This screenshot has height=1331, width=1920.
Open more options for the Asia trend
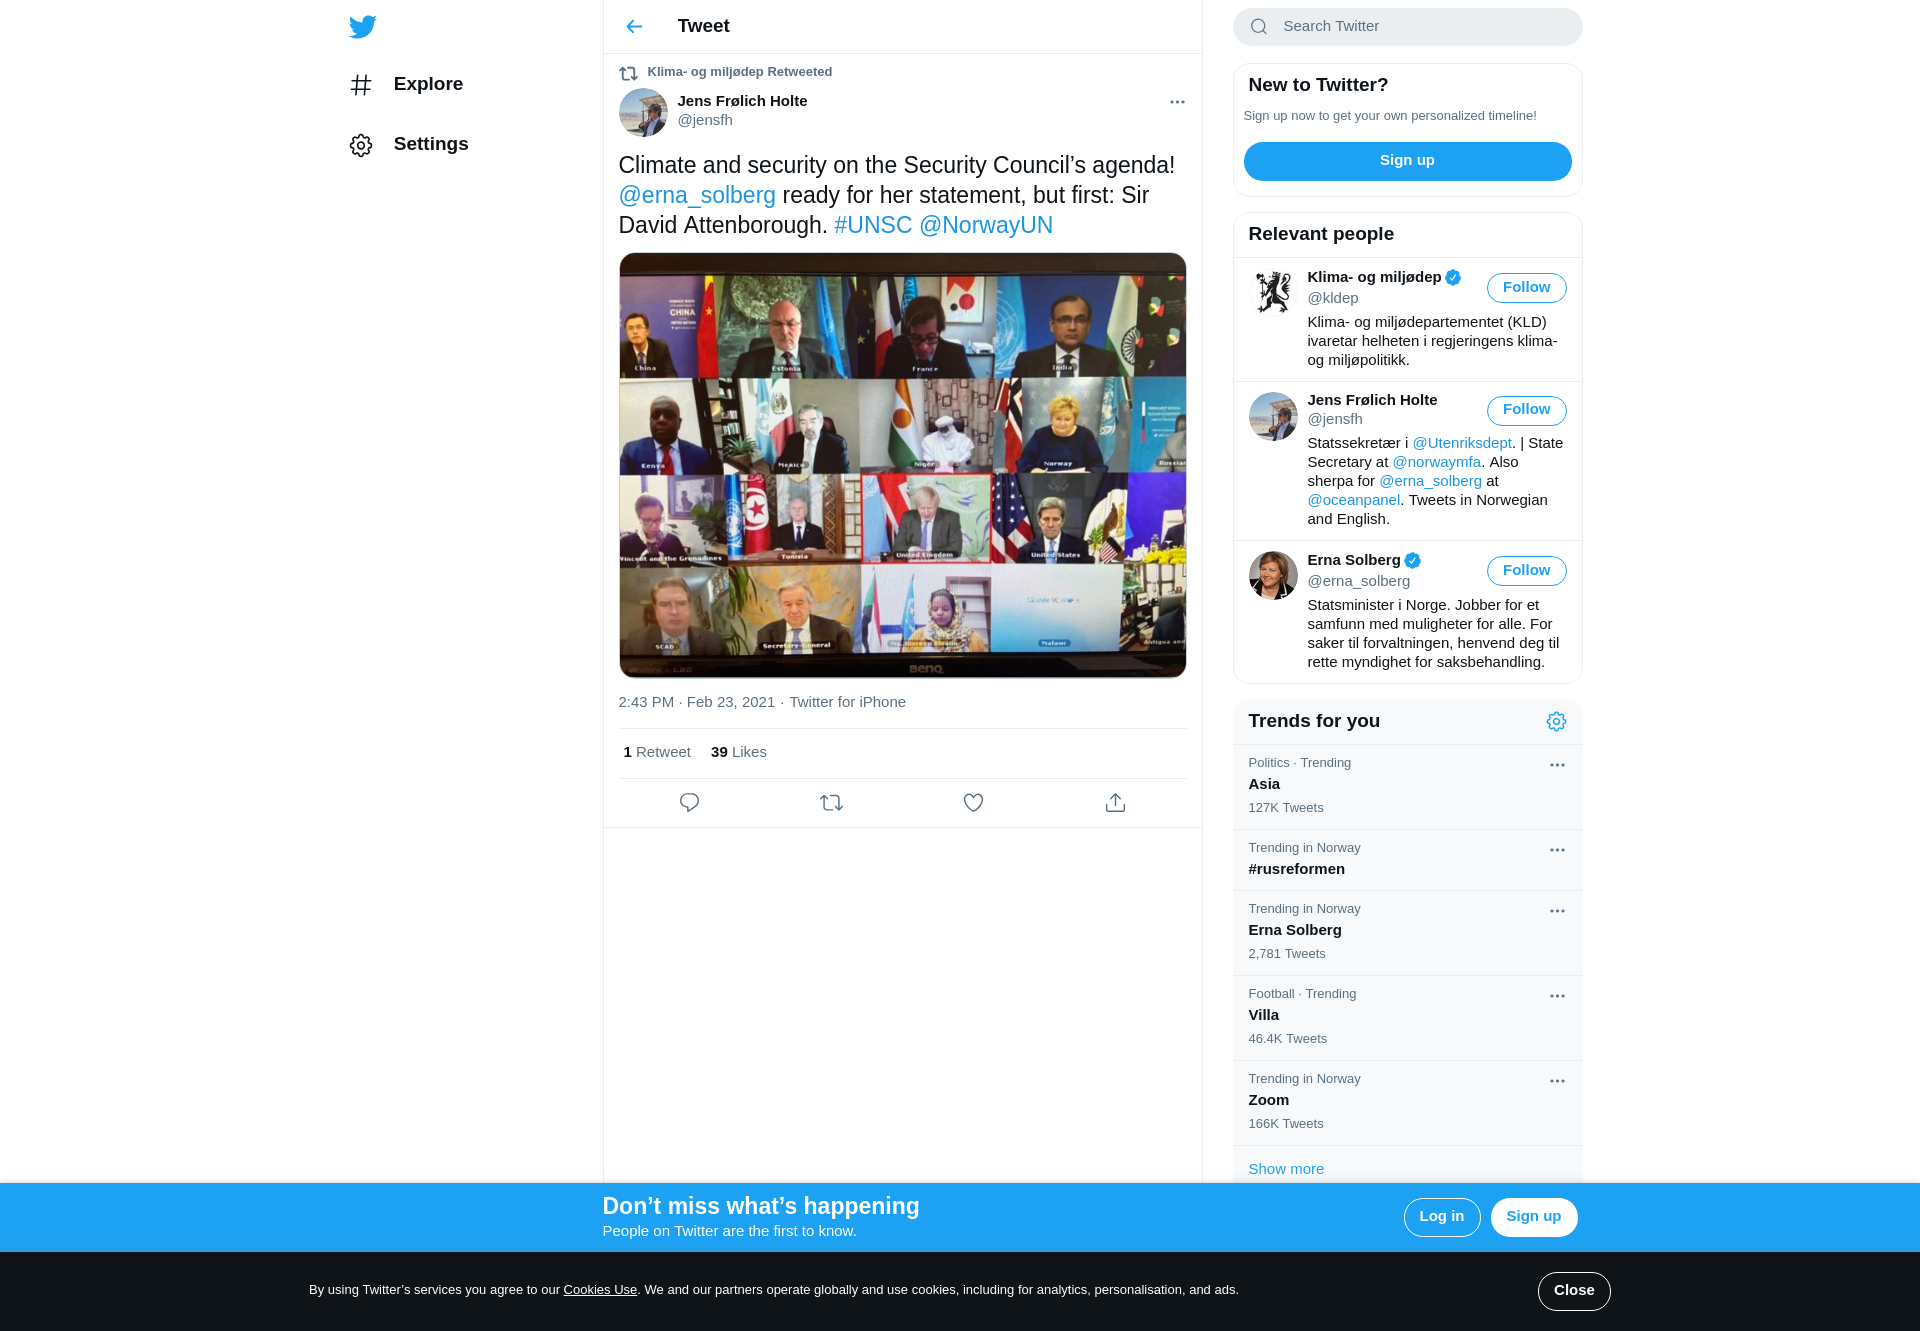coord(1557,765)
